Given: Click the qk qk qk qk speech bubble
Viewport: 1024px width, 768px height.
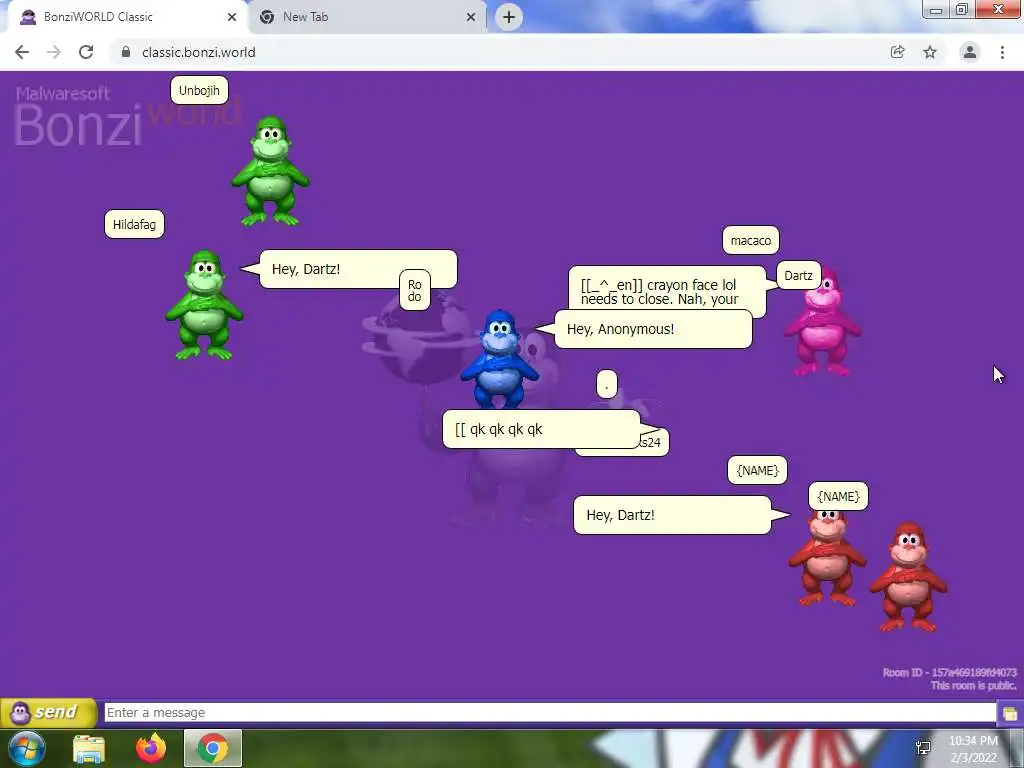Looking at the screenshot, I should tap(541, 429).
